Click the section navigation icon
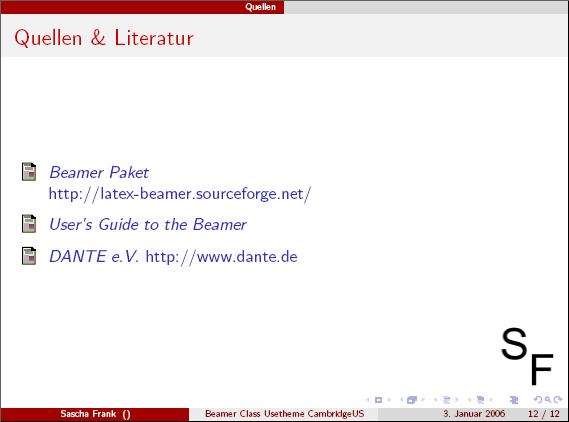The image size is (569, 422). [x=480, y=400]
